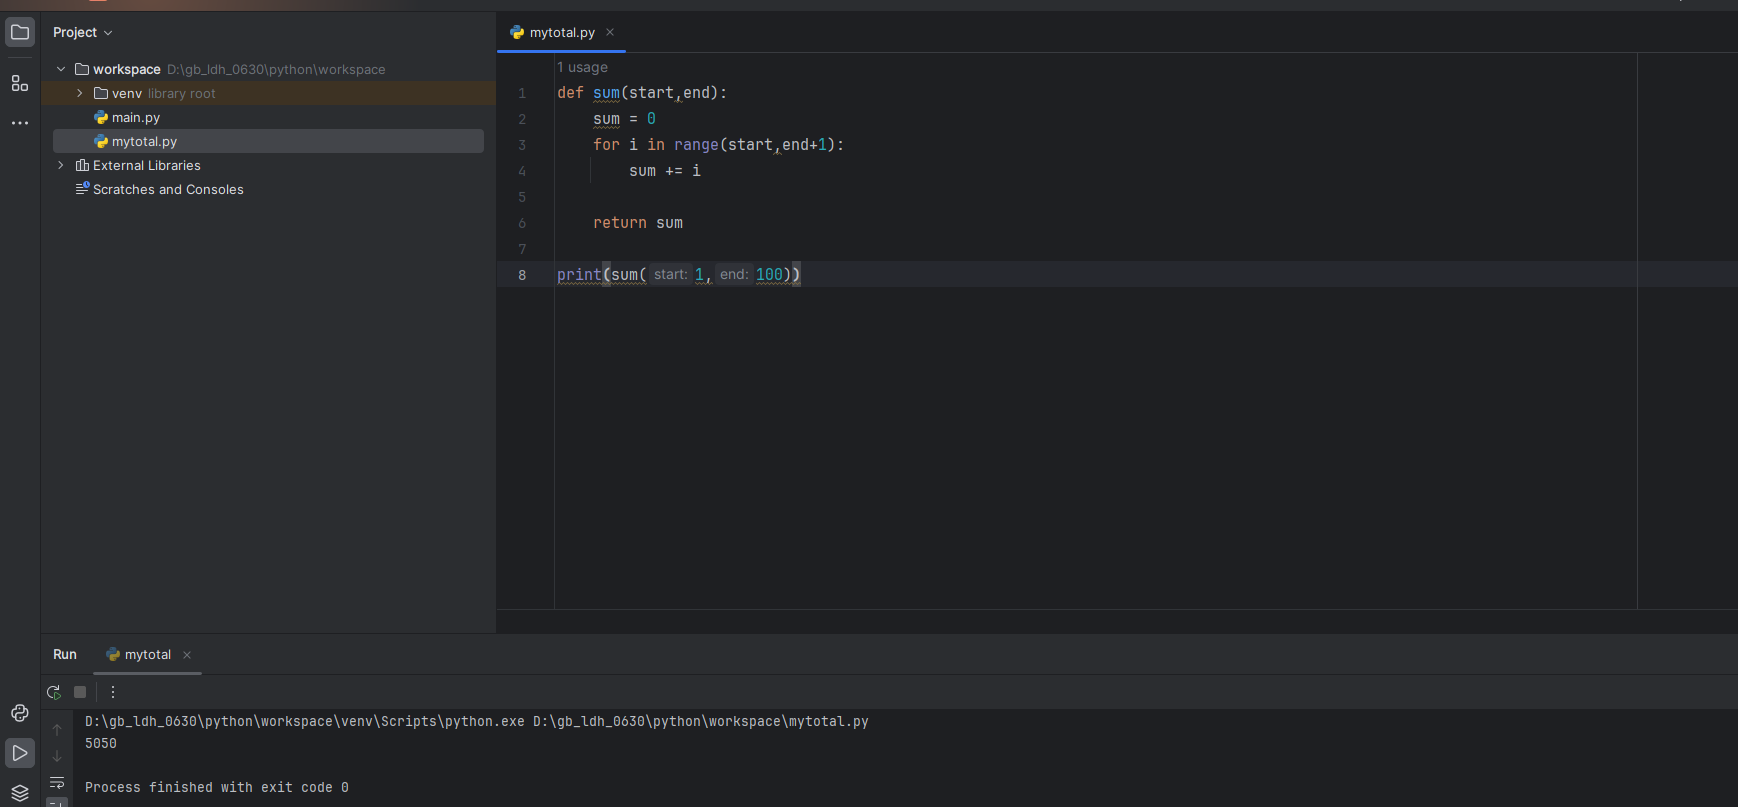Toggle the Run tool window button
Viewport: 1738px width, 807px height.
pos(20,753)
